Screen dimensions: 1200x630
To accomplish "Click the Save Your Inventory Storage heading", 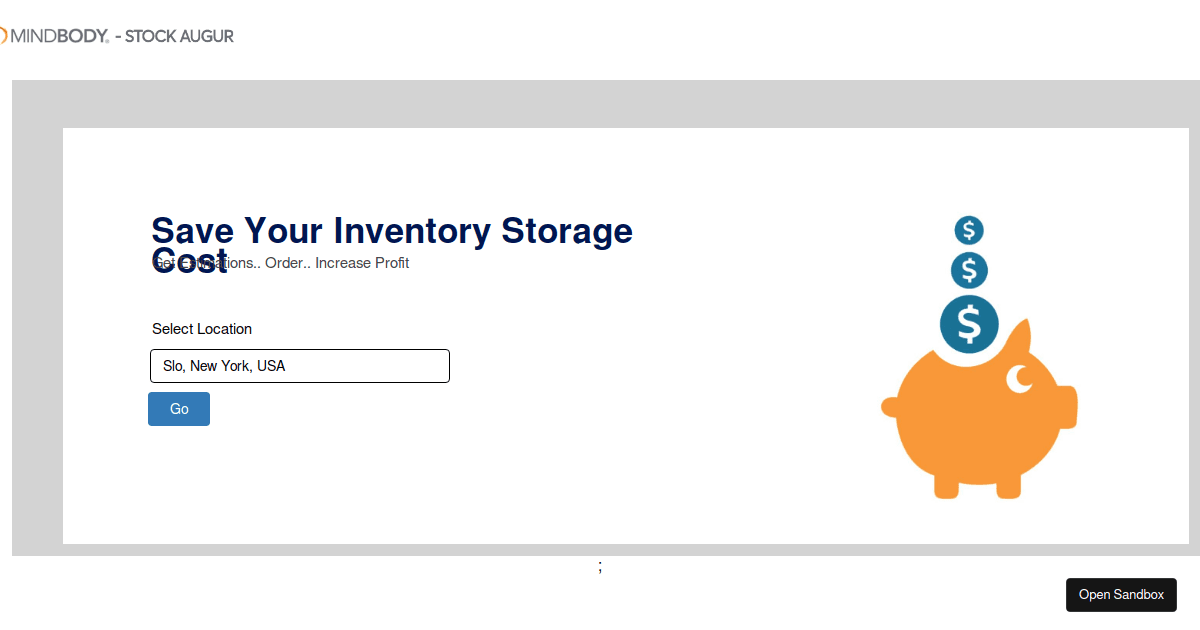I will (x=391, y=231).
